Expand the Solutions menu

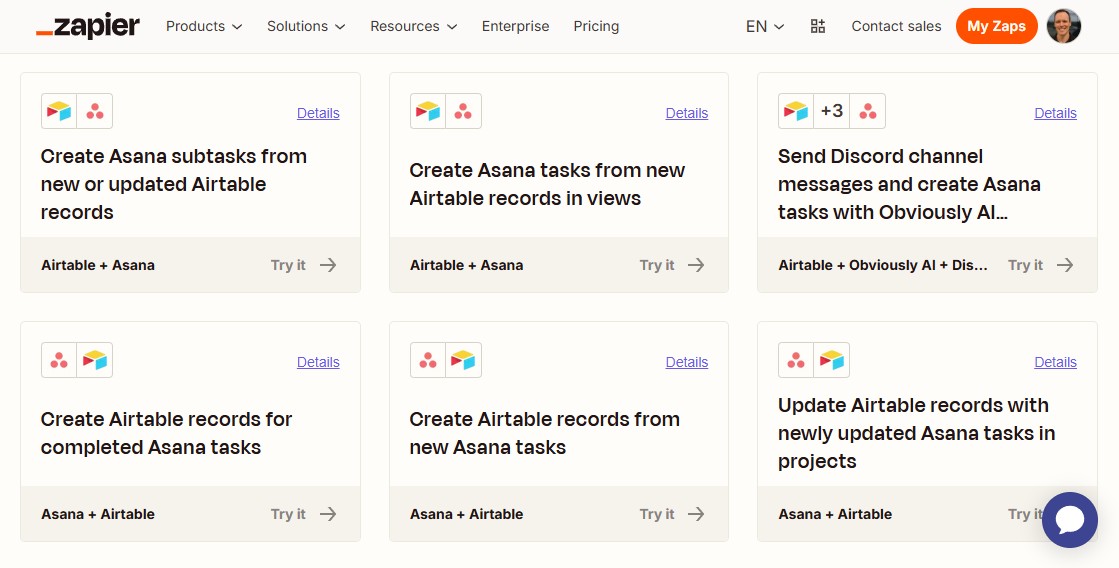pyautogui.click(x=306, y=26)
